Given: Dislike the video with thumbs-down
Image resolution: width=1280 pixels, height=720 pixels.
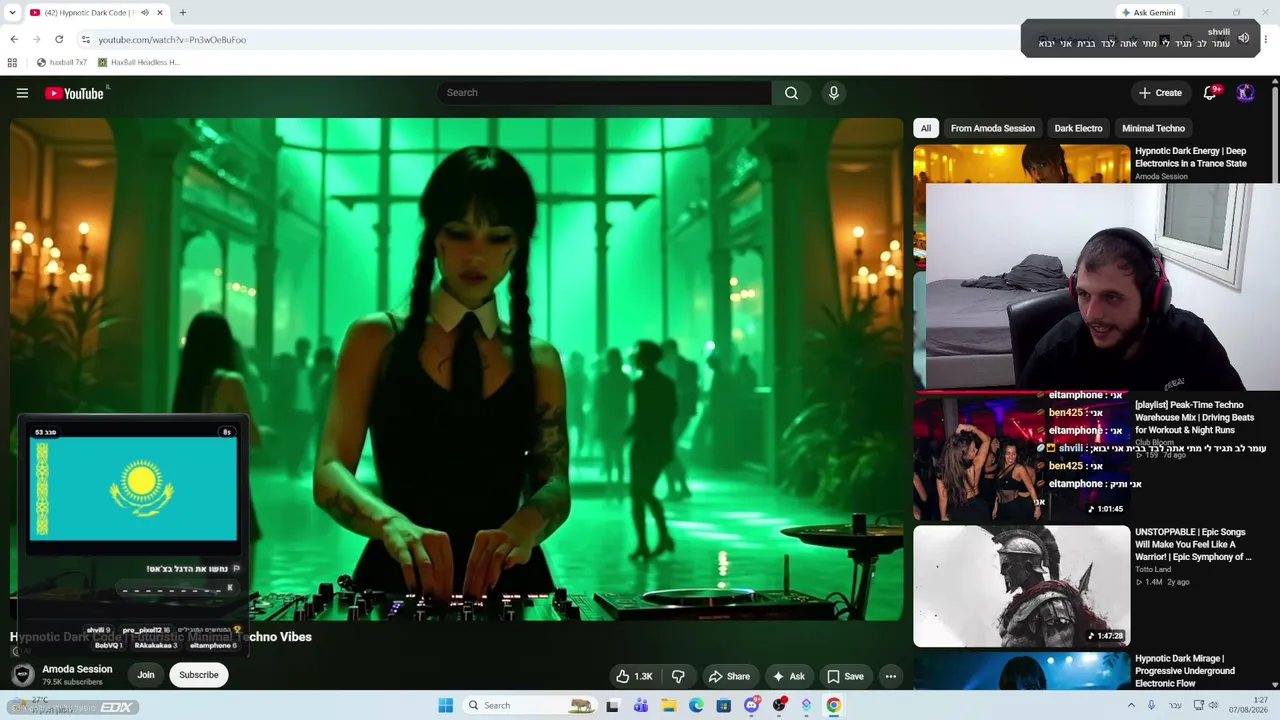Looking at the screenshot, I should coord(678,676).
